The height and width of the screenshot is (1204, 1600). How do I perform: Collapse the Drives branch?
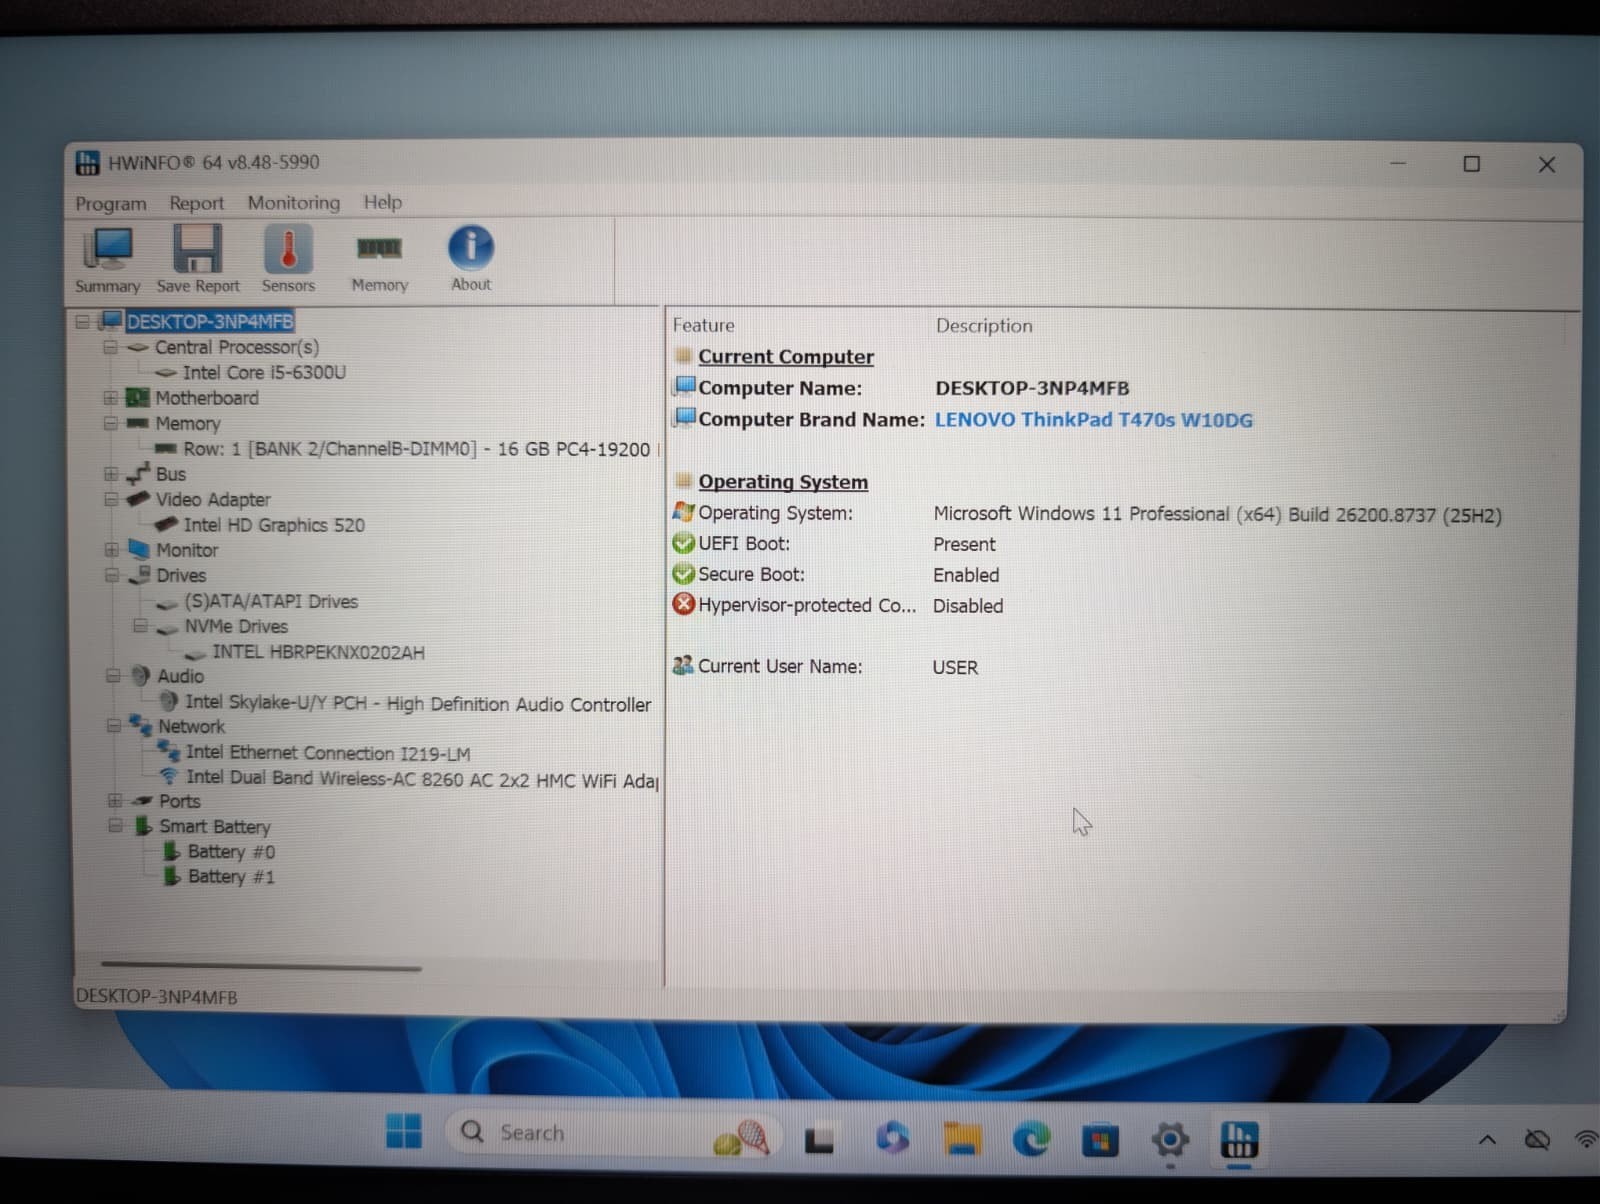coord(112,575)
